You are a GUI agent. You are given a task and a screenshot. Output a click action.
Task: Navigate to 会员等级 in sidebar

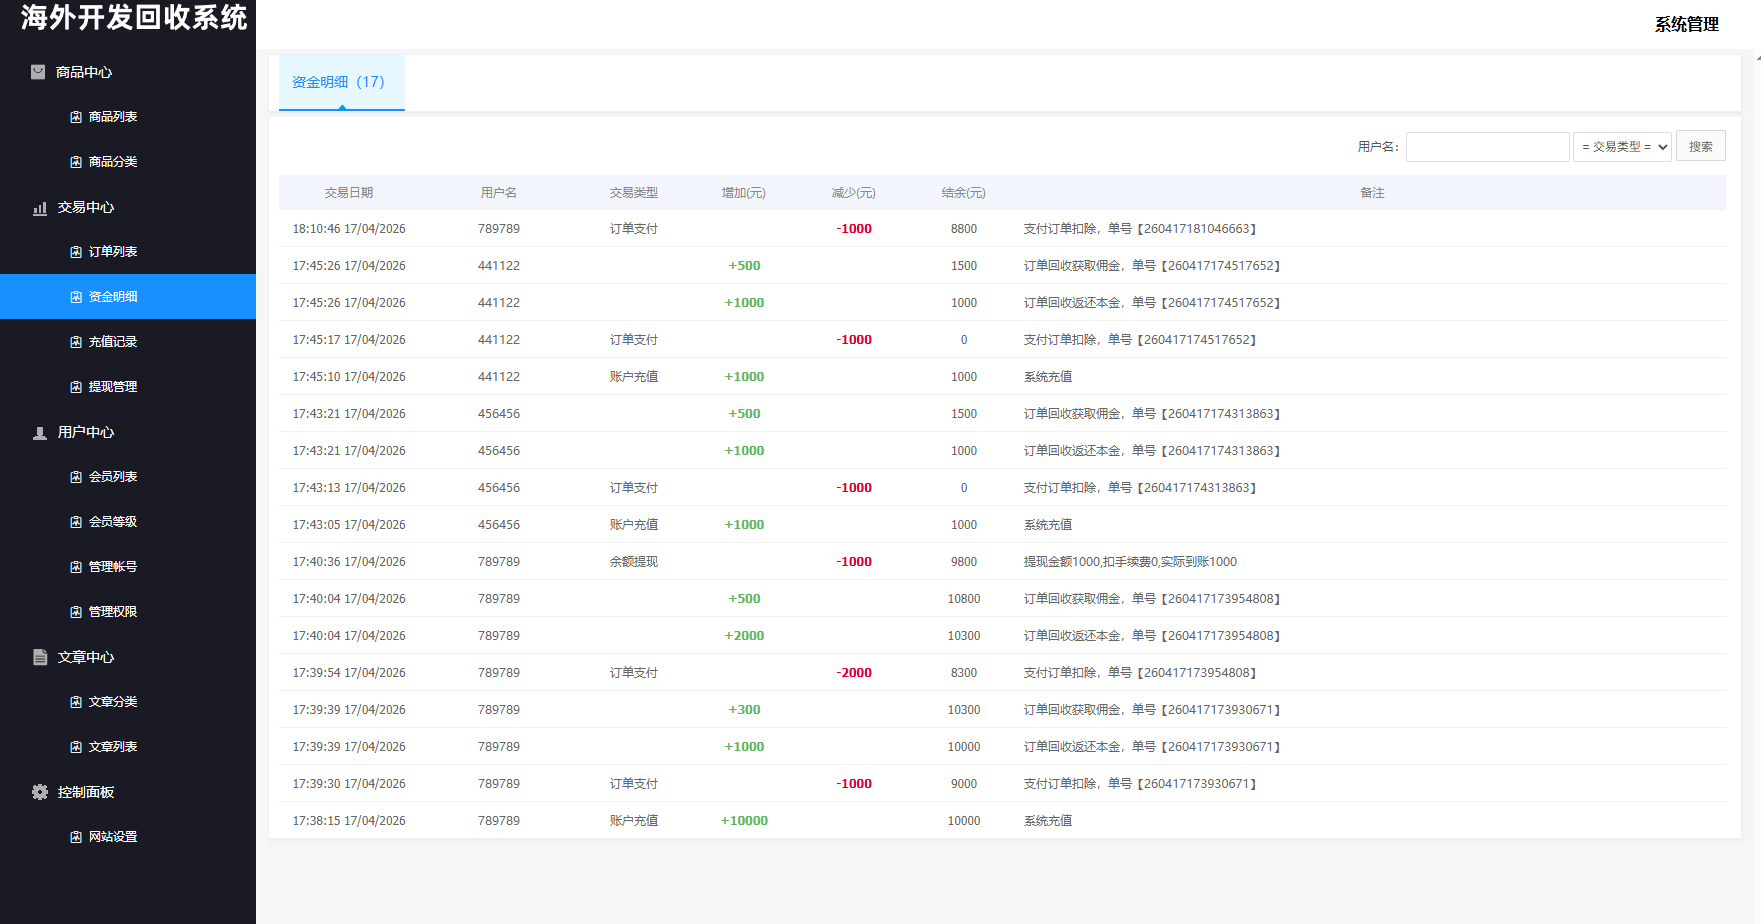[x=112, y=521]
